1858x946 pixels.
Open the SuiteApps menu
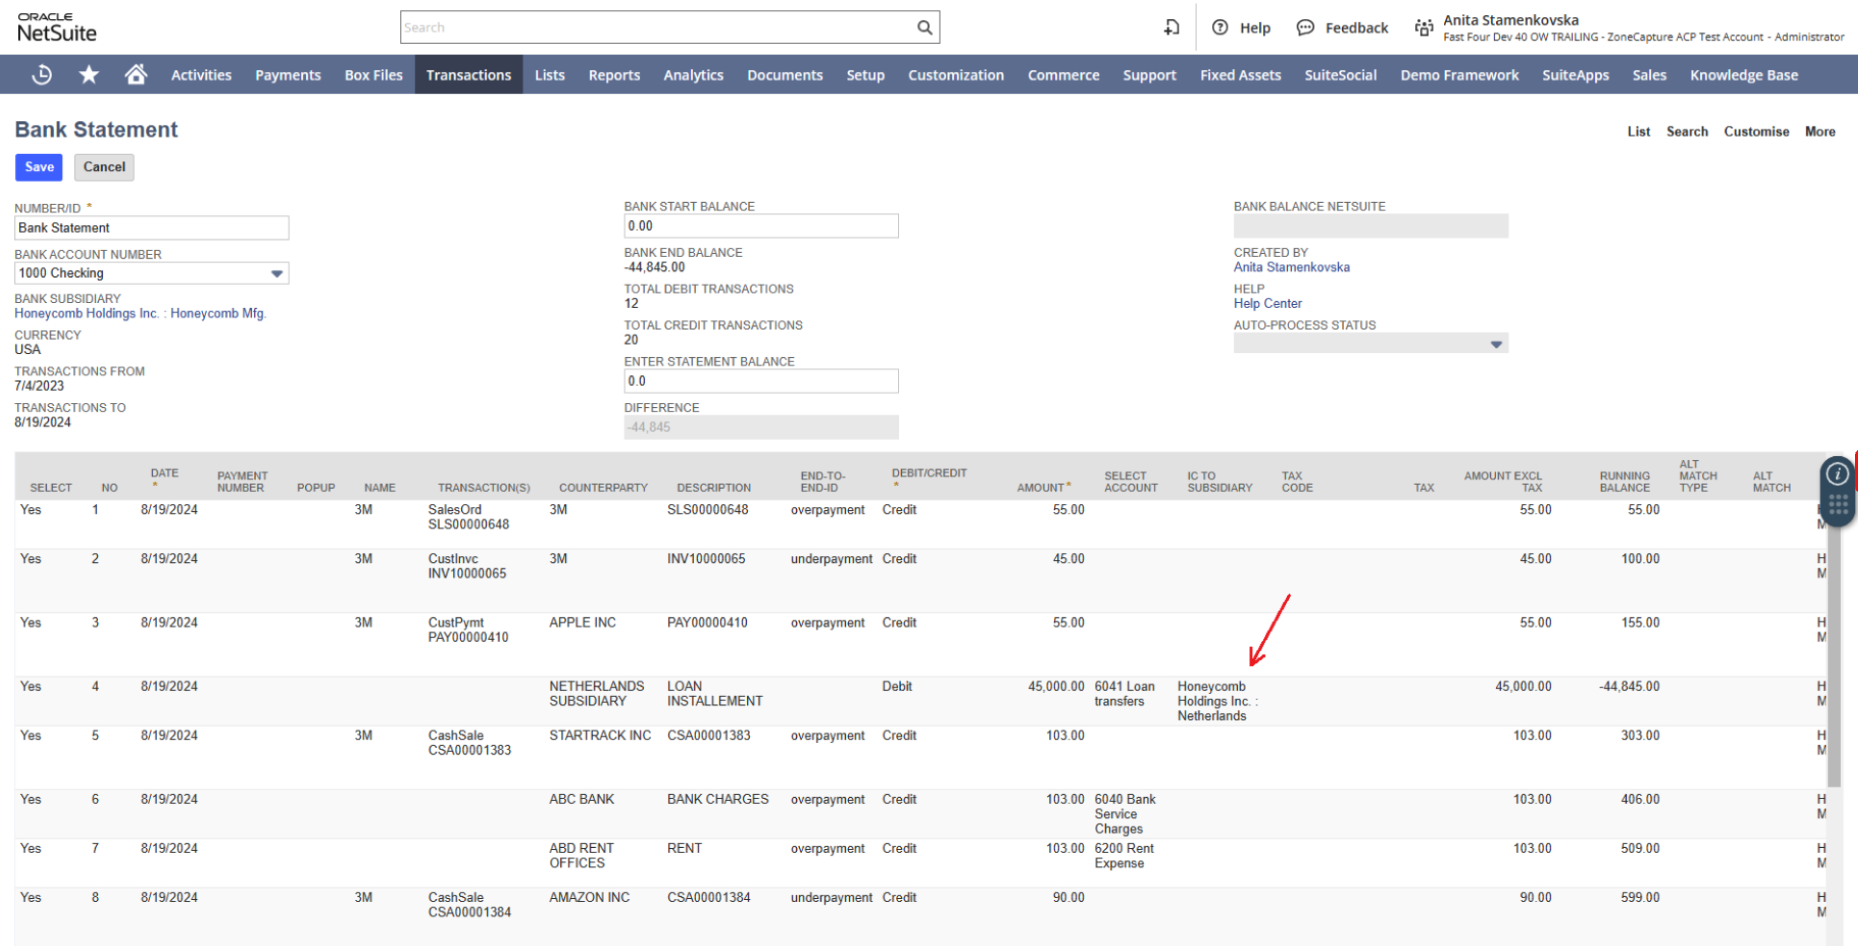point(1576,75)
